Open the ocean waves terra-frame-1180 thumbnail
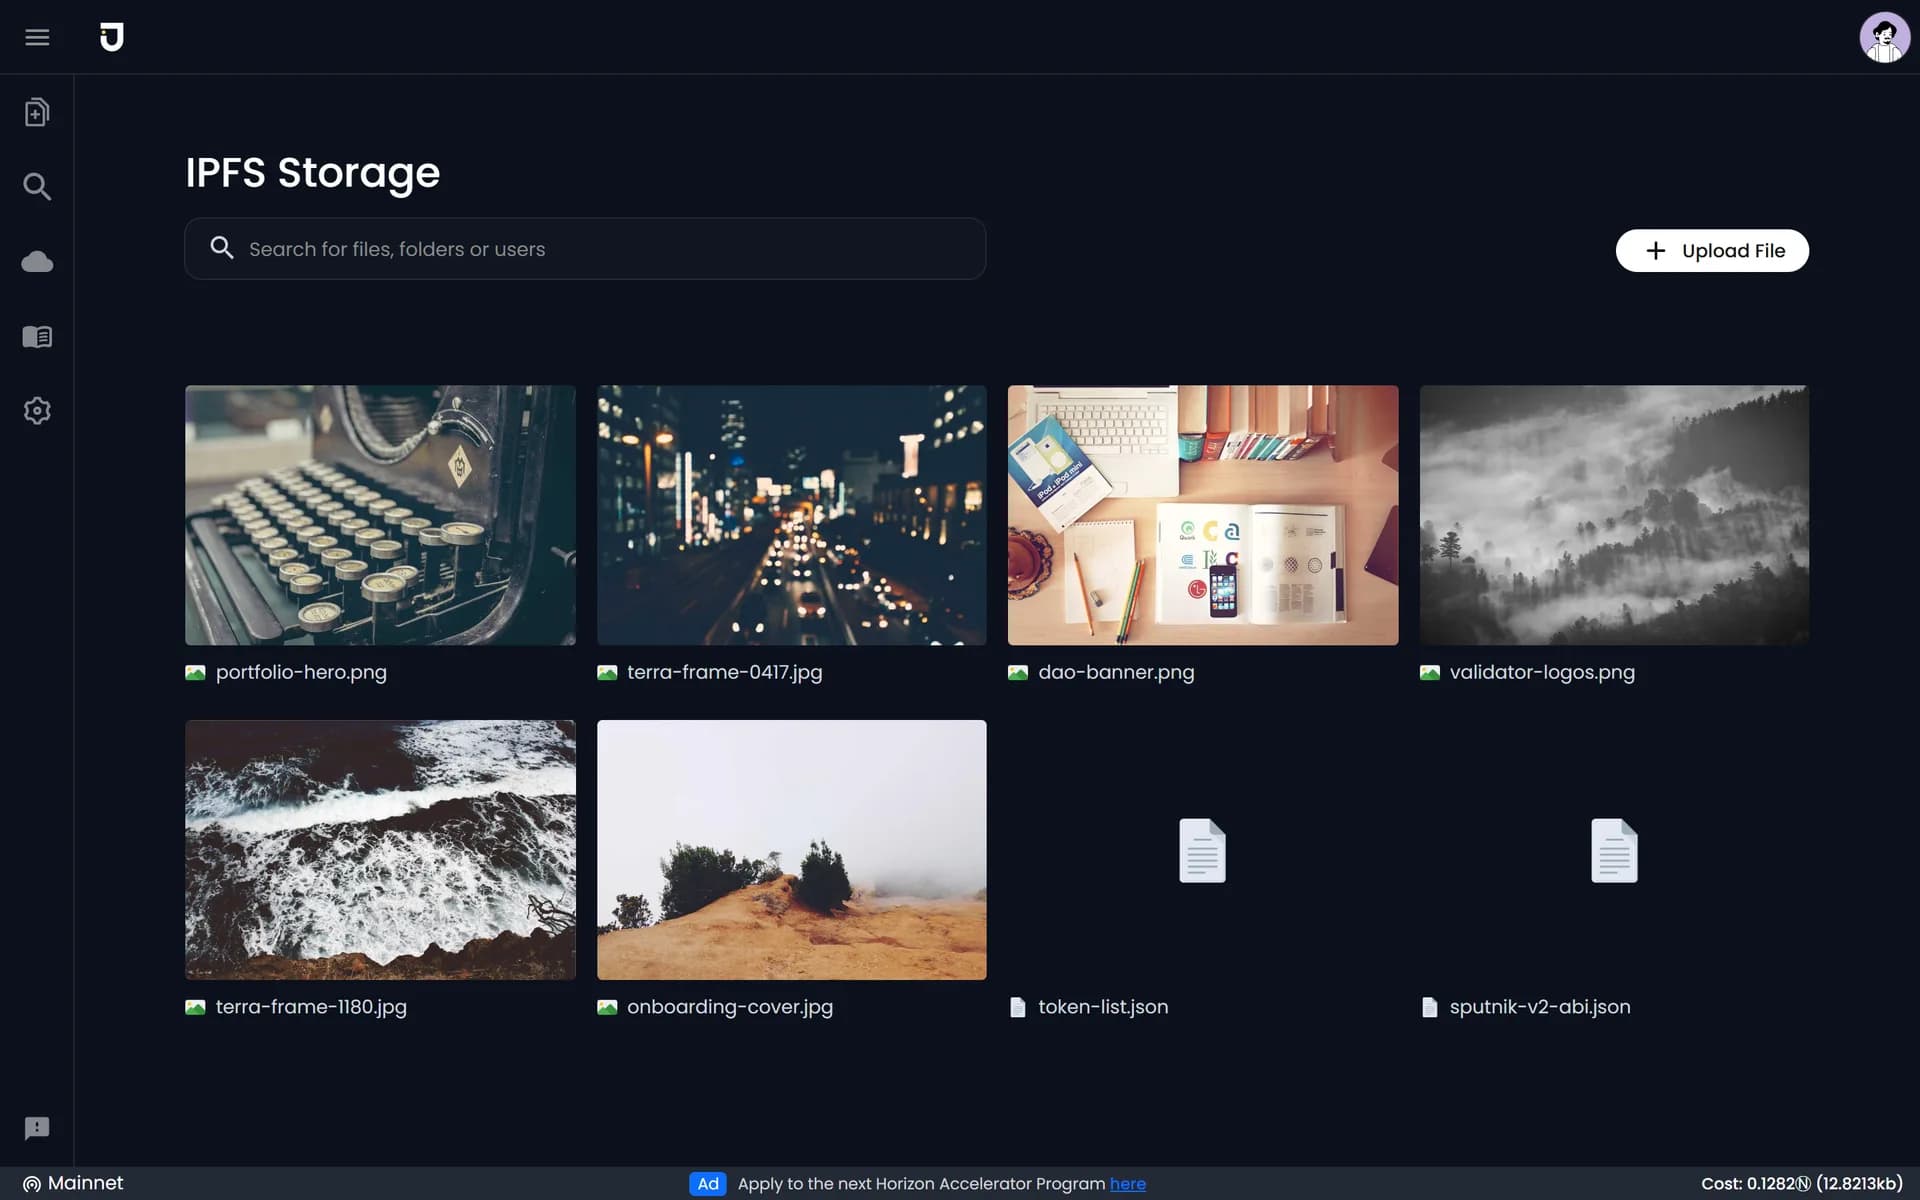The height and width of the screenshot is (1200, 1920). coord(380,850)
